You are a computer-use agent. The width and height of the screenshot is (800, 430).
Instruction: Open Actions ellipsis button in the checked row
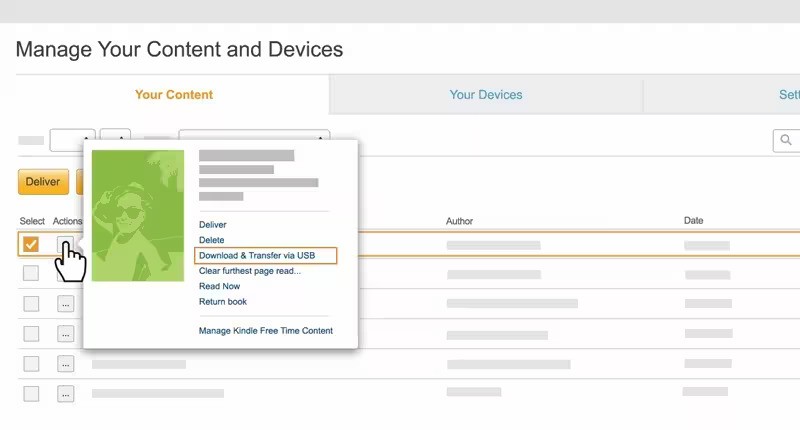65,244
